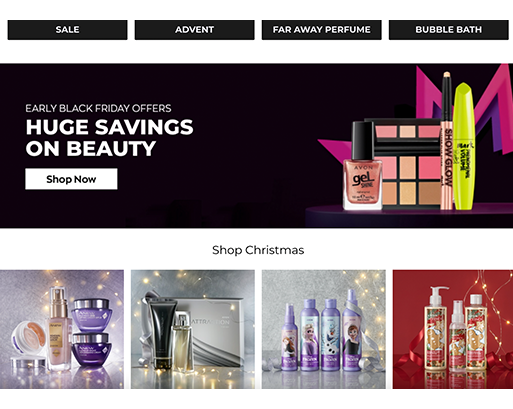
Task: Click the Avon Gel Shine nail polish
Action: tap(362, 166)
